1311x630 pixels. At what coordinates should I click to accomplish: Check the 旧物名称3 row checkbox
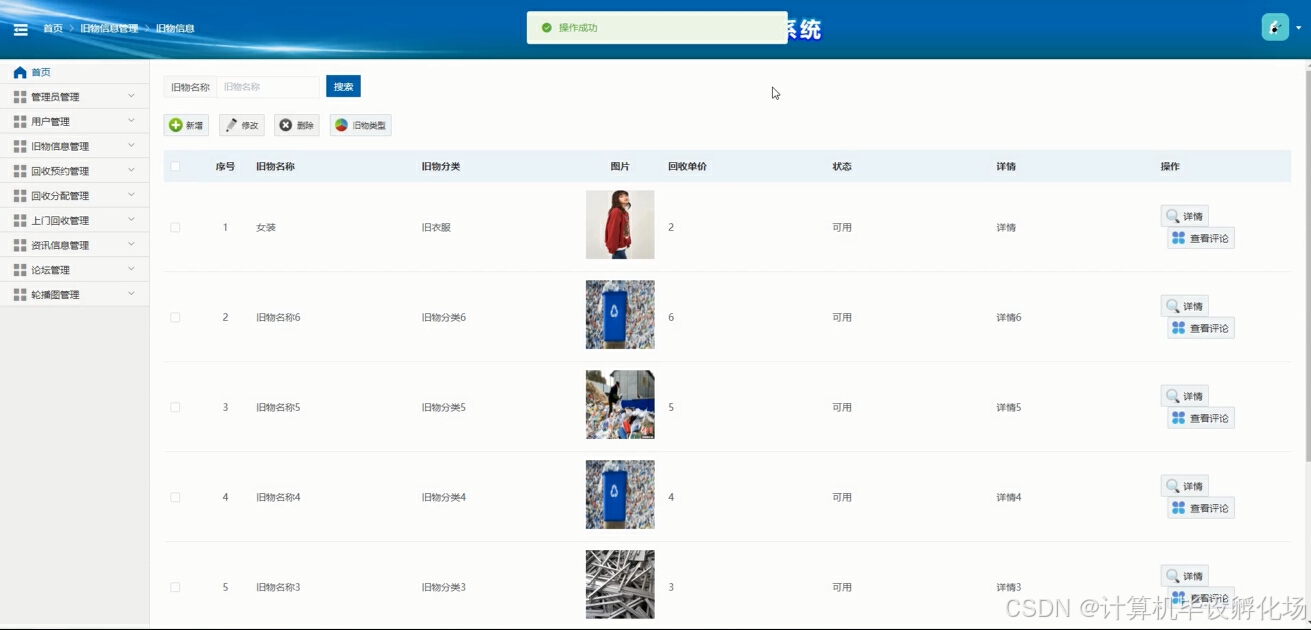175,587
